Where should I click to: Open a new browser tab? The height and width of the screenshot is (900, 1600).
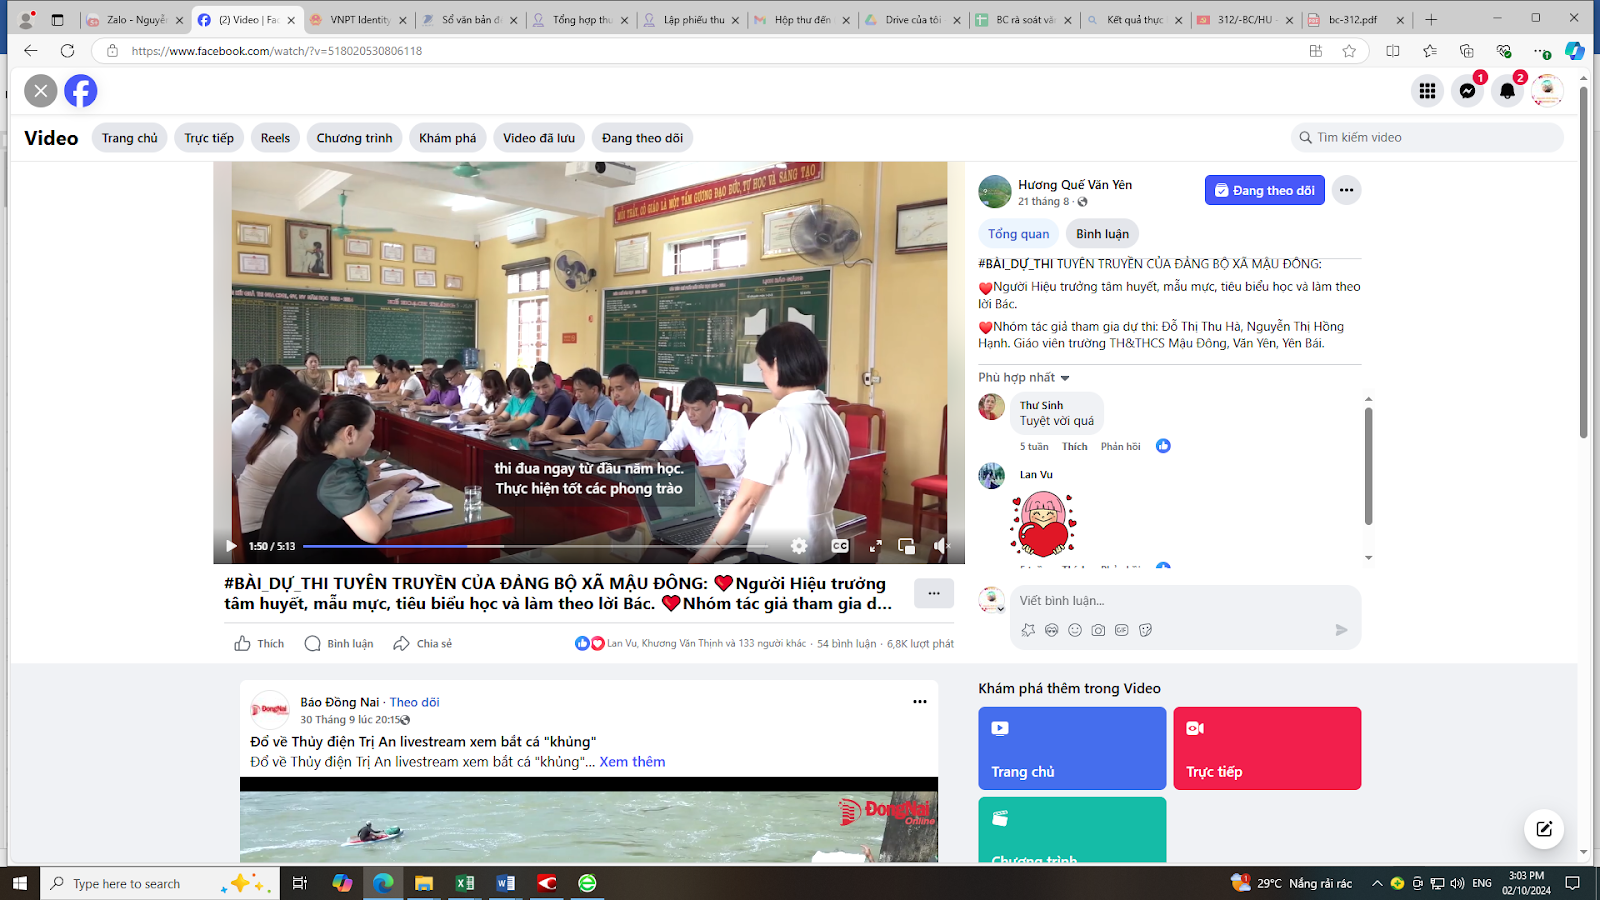[1431, 19]
